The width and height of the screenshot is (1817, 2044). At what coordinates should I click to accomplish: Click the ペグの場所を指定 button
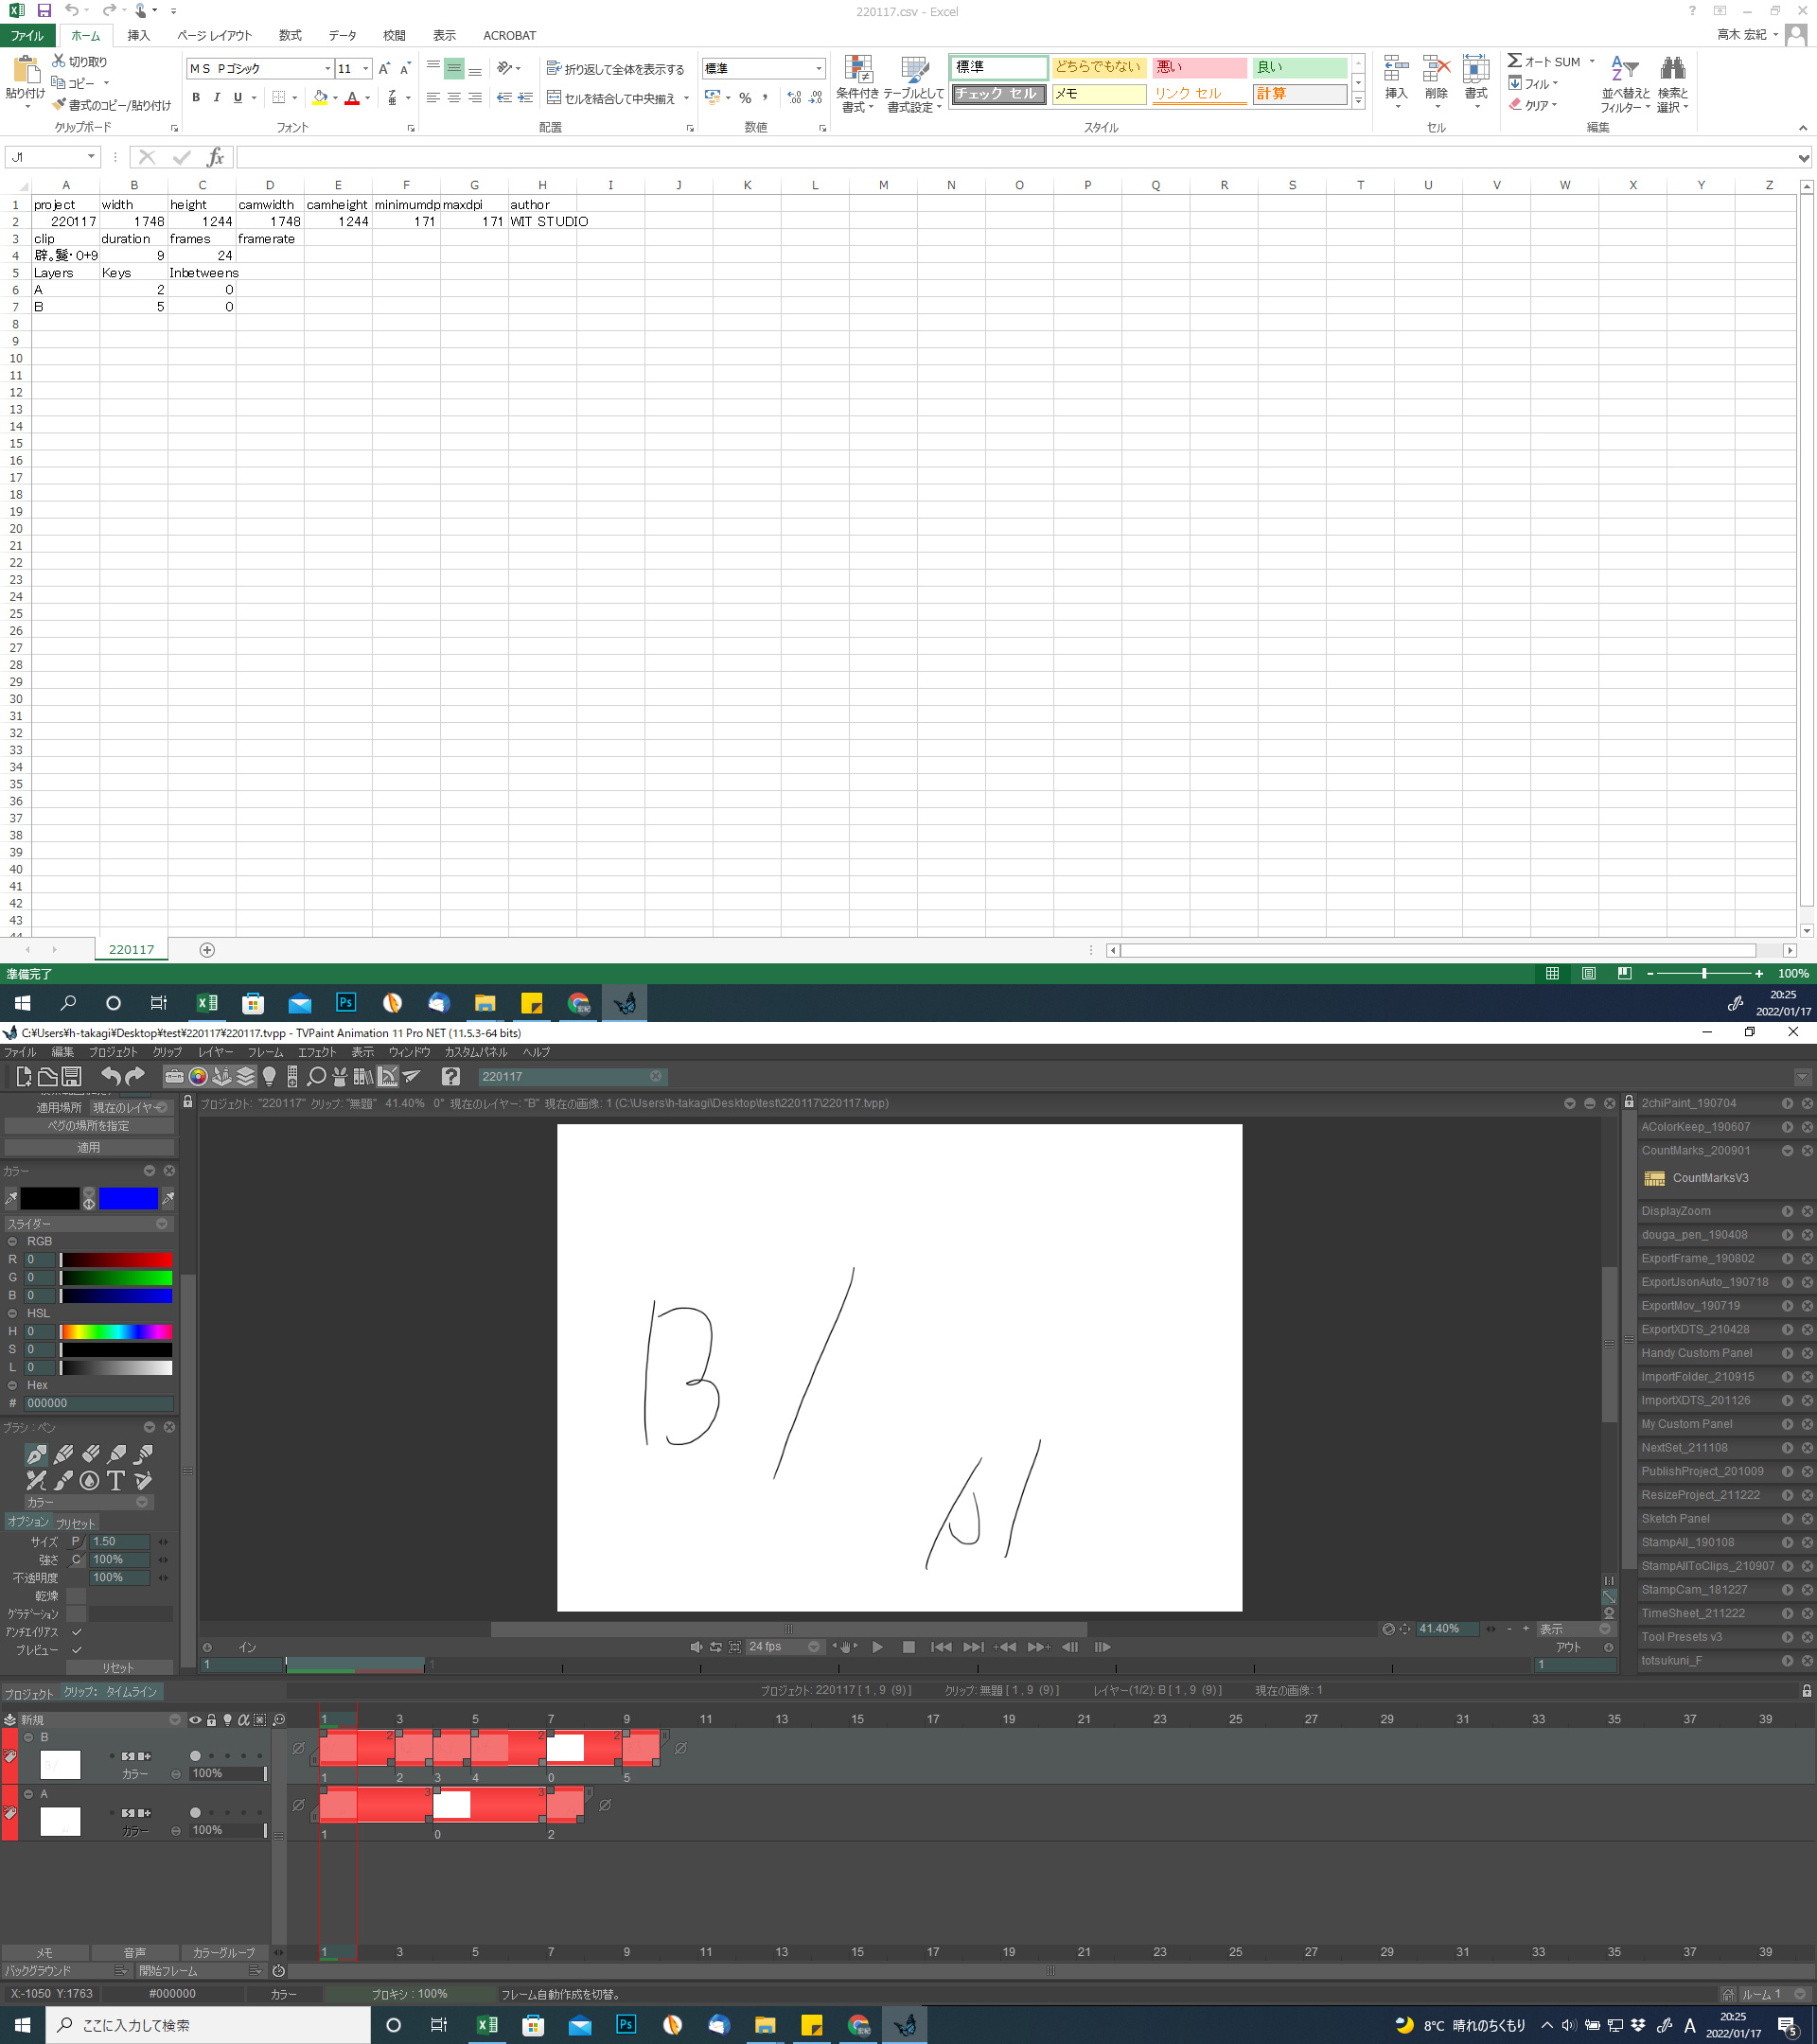coord(89,1126)
